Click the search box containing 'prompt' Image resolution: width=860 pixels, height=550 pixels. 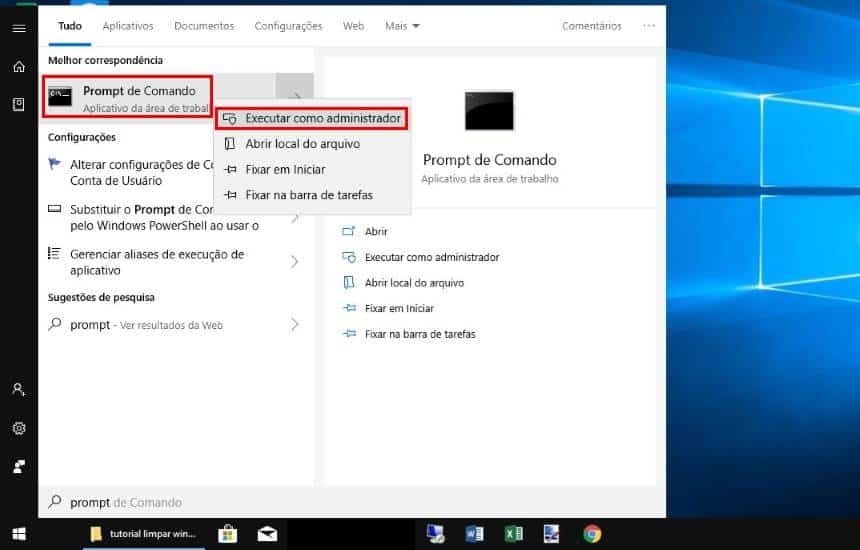click(x=351, y=502)
